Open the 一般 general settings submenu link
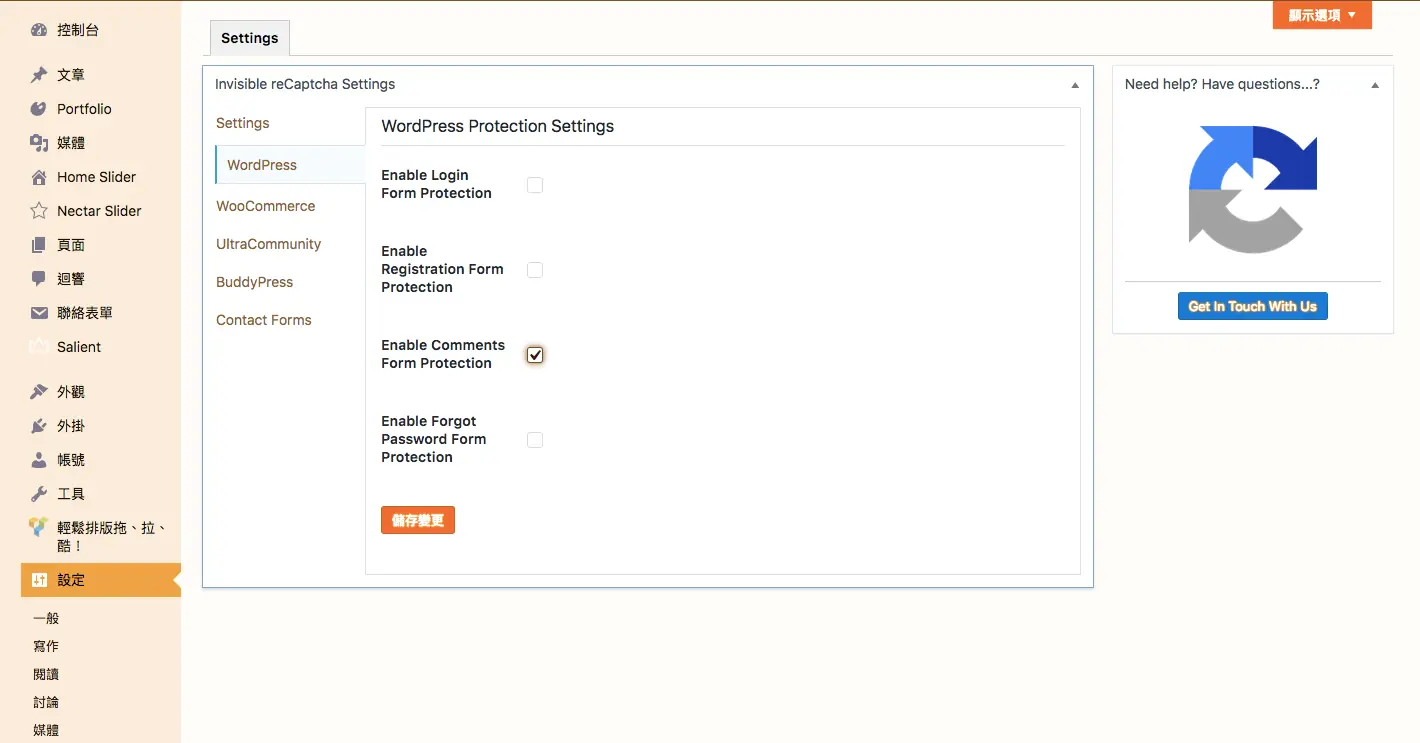This screenshot has height=743, width=1420. click(46, 618)
